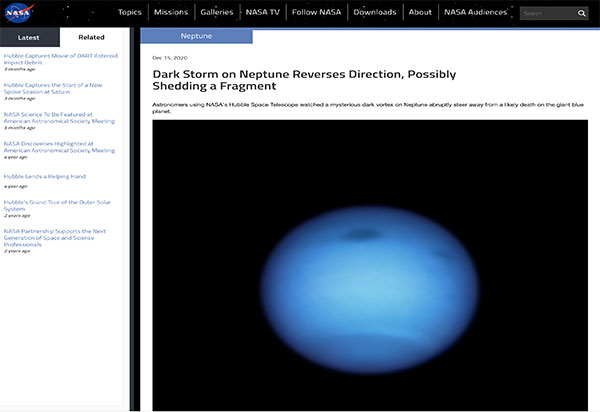Screen dimensions: 600x412
Task: Open the Topics menu
Action: 129,12
